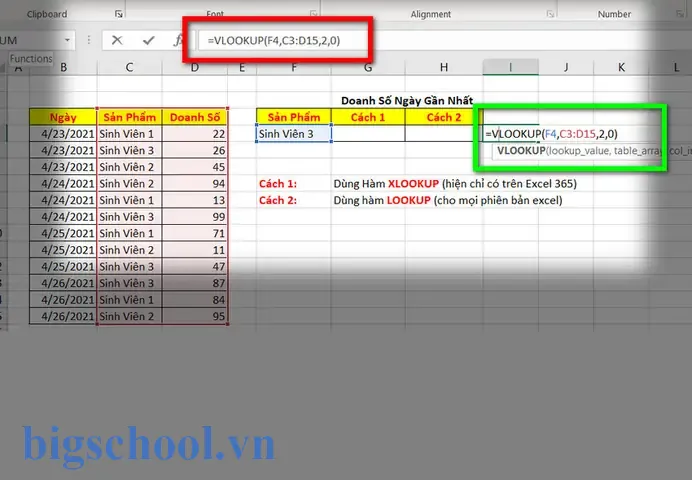Select column B header
Viewport: 692px width, 480px height.
[x=64, y=68]
